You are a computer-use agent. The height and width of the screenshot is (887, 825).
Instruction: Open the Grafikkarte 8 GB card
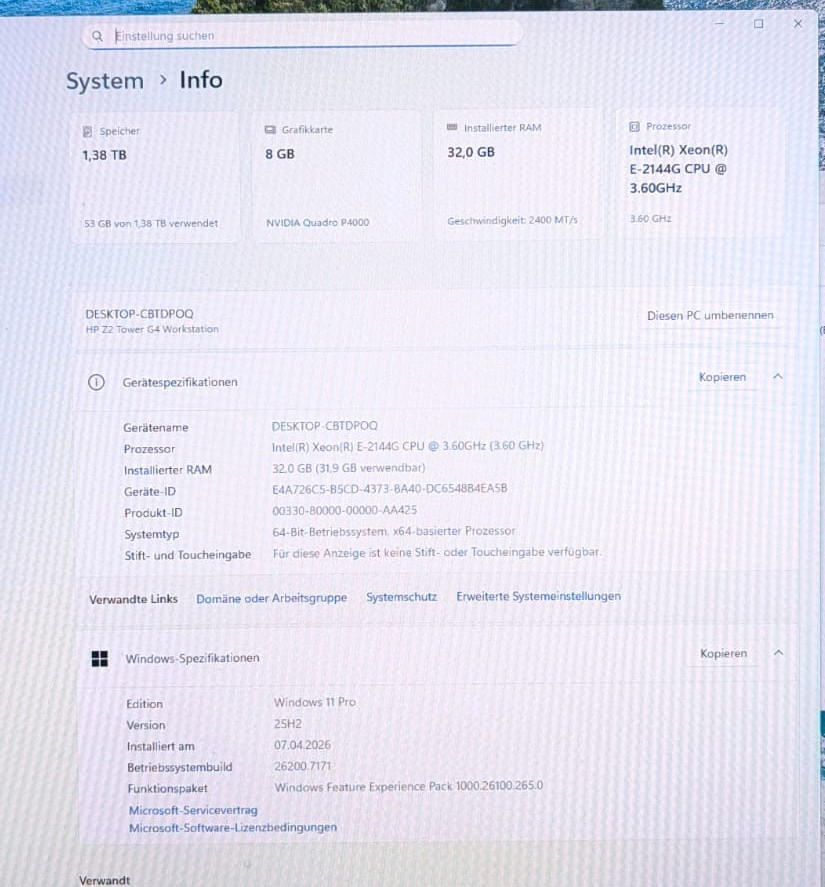(337, 176)
